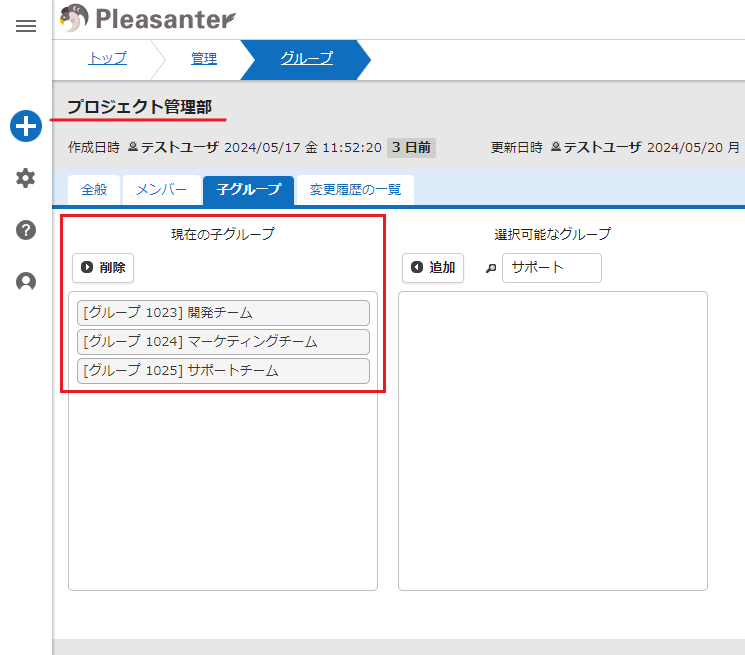Open the hamburger navigation menu
This screenshot has width=745, height=655.
(26, 26)
